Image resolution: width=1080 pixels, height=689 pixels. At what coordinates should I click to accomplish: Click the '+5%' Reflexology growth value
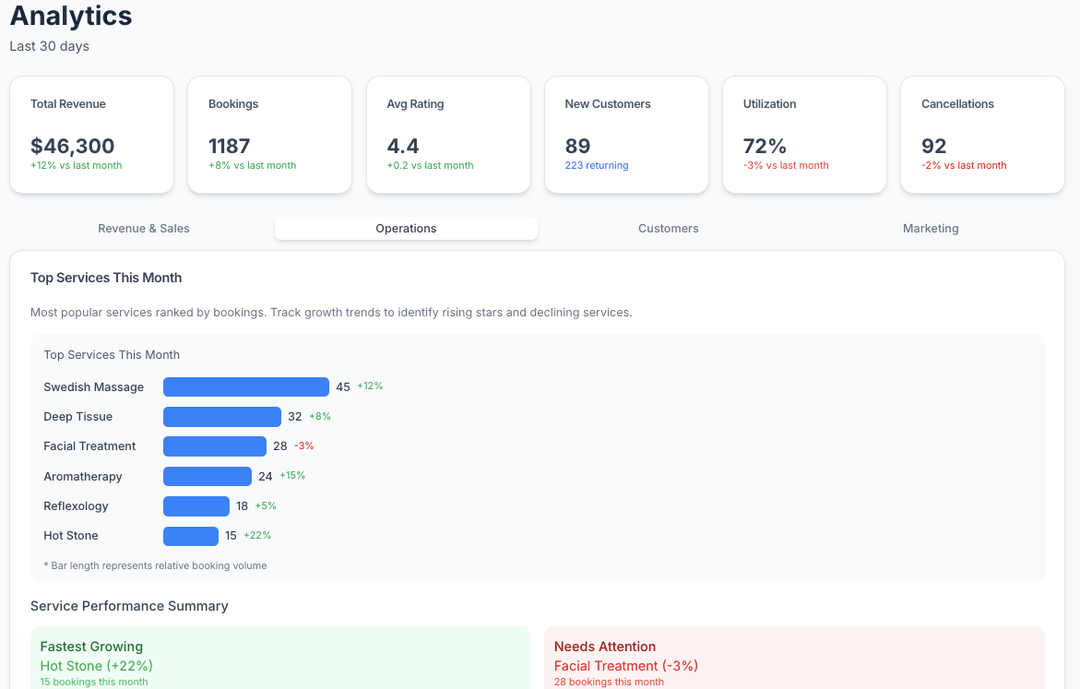266,506
